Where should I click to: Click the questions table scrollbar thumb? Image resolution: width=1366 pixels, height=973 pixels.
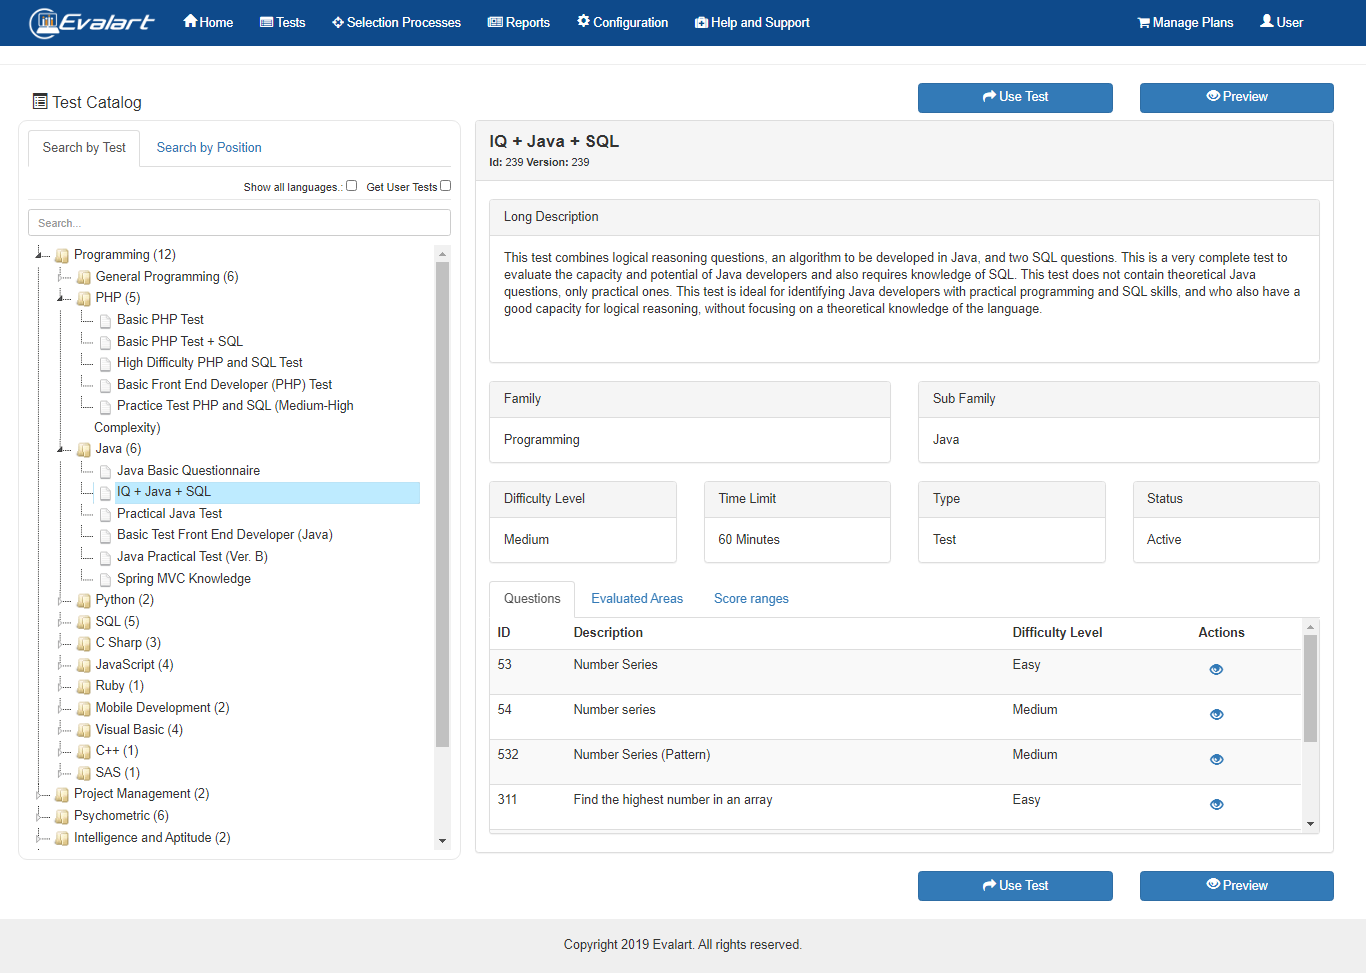[x=1310, y=688]
